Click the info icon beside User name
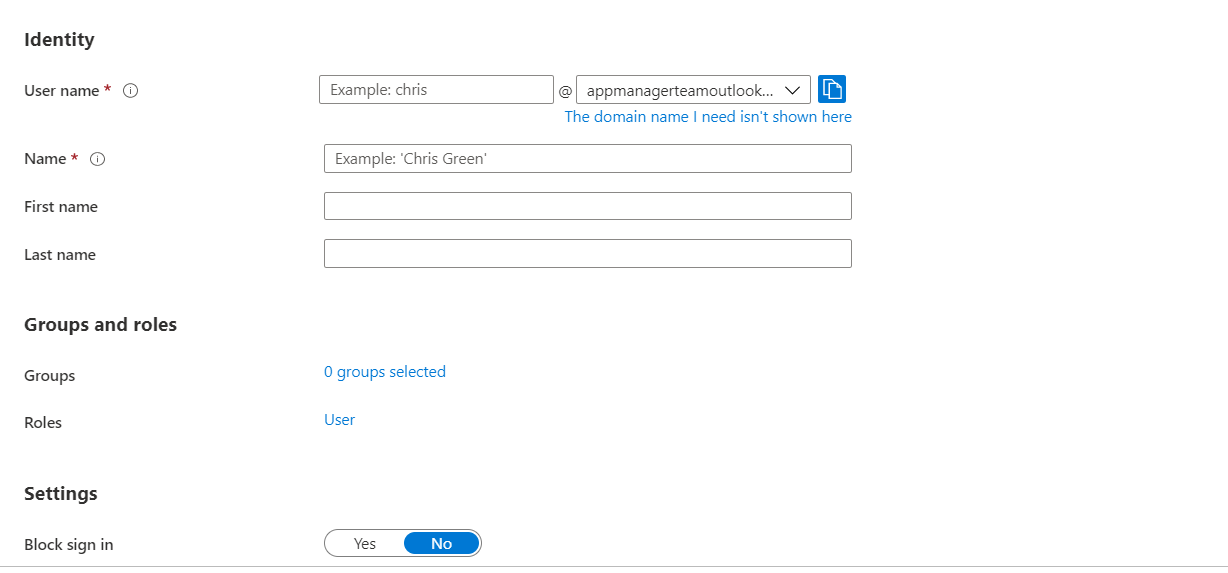1228x573 pixels. (x=130, y=91)
